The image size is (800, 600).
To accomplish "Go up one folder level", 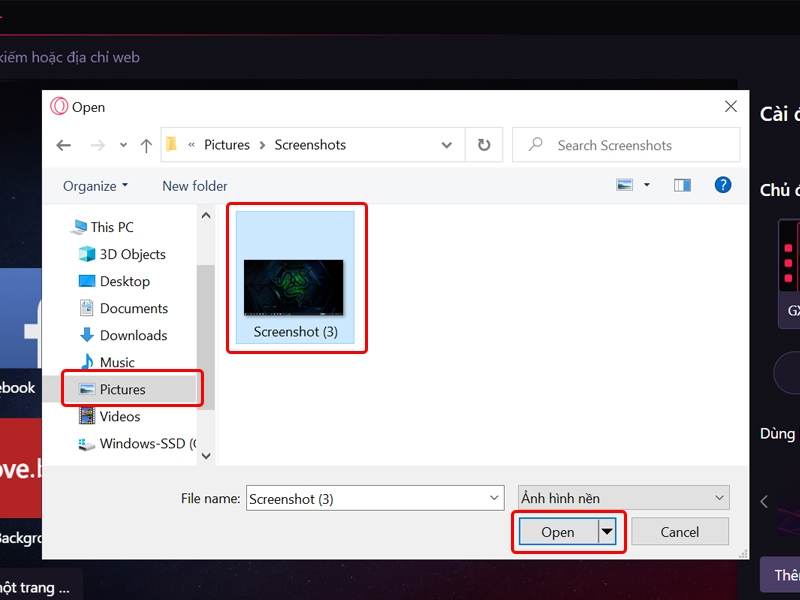I will pyautogui.click(x=146, y=145).
